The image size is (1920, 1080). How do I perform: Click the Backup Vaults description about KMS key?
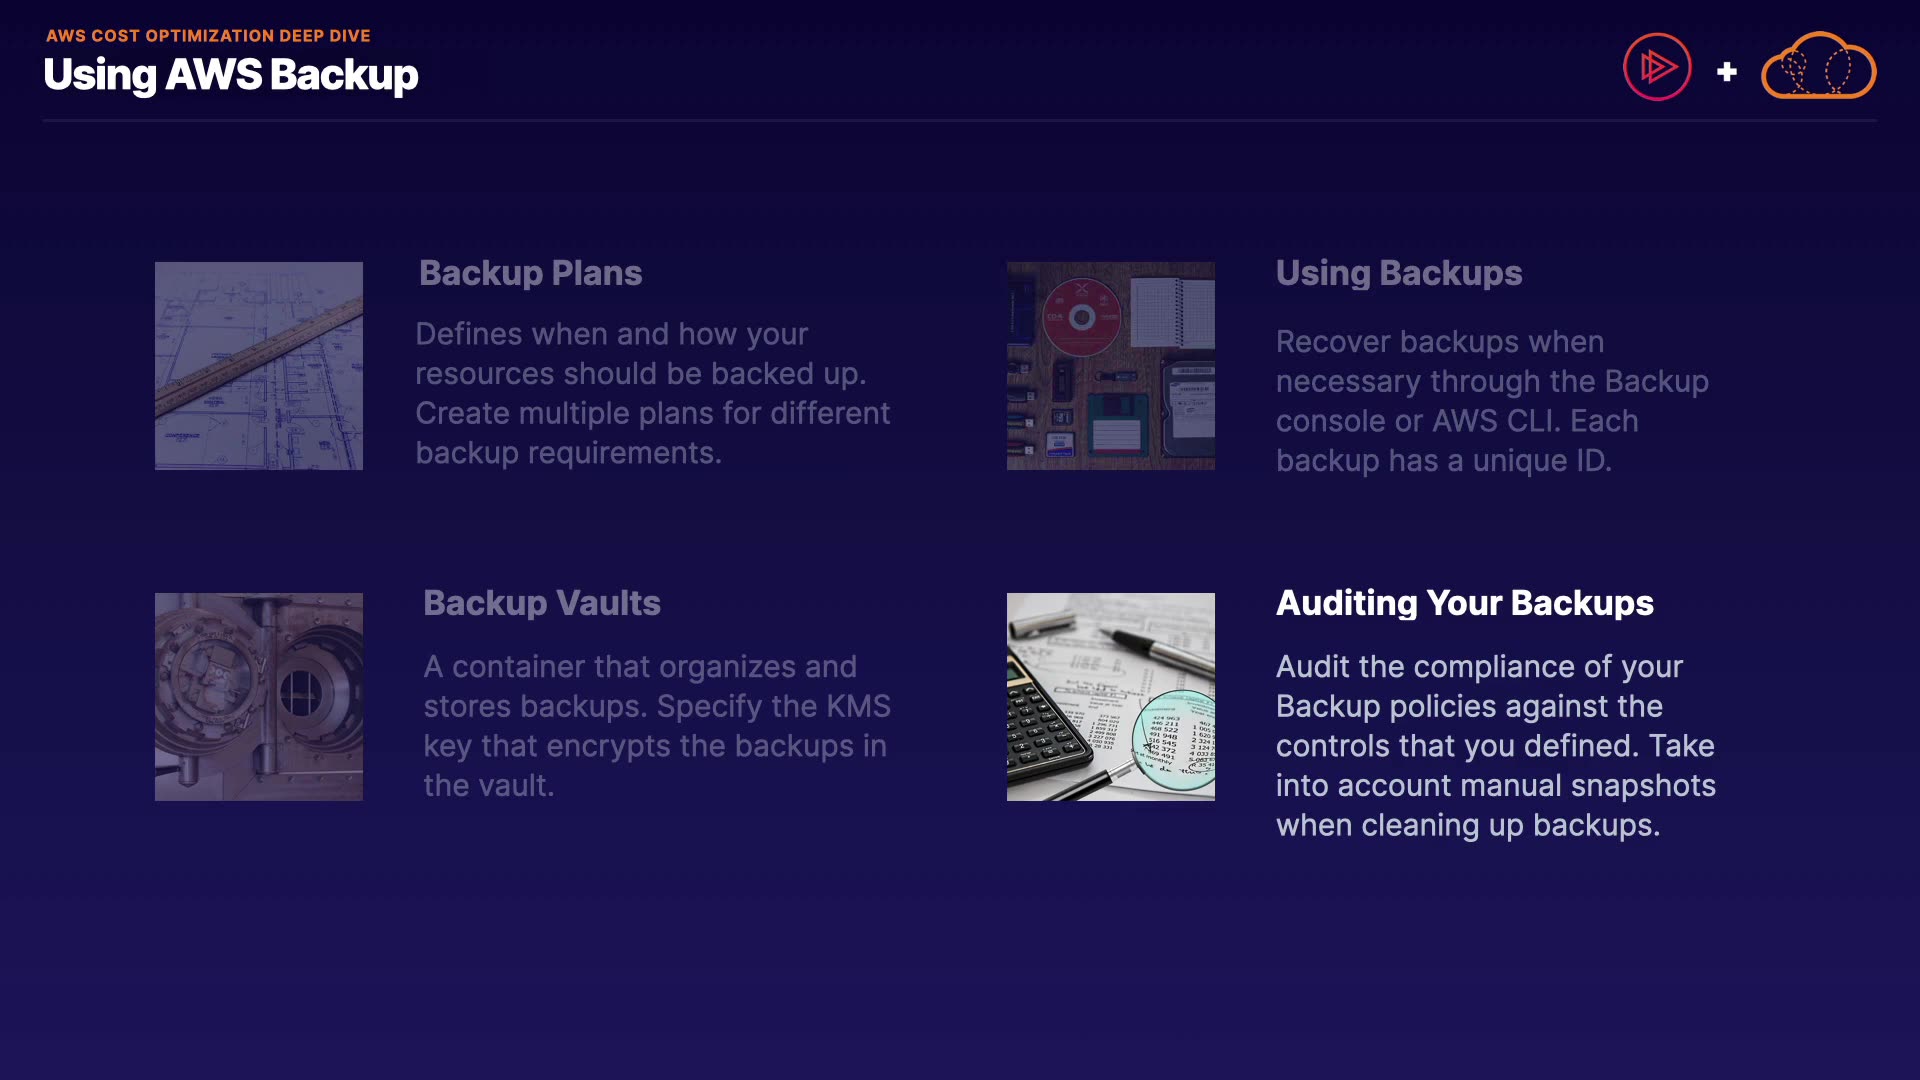(x=656, y=726)
